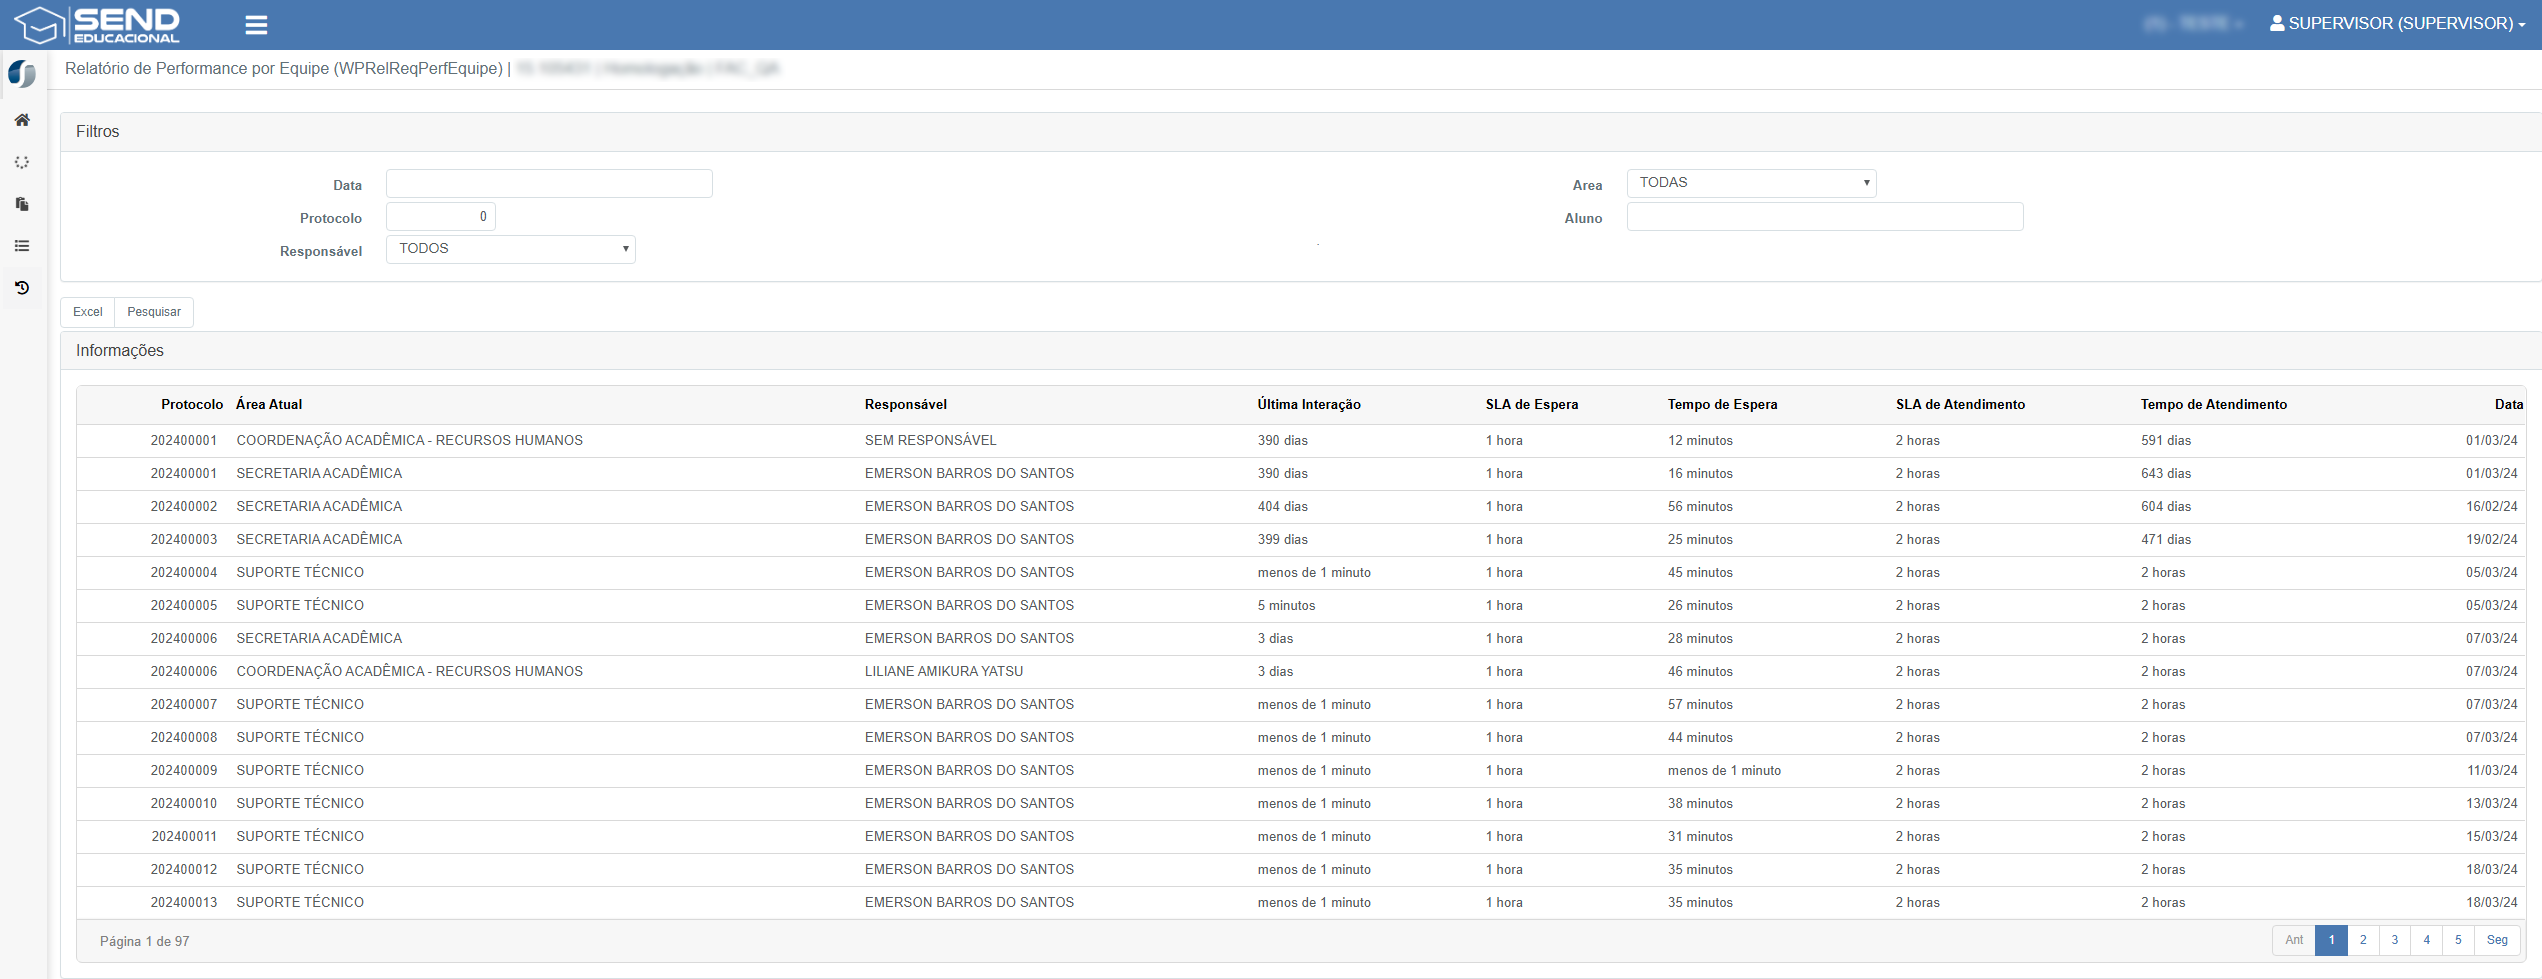This screenshot has height=979, width=2542.
Task: Open the copy documents sidebar icon
Action: 22,204
